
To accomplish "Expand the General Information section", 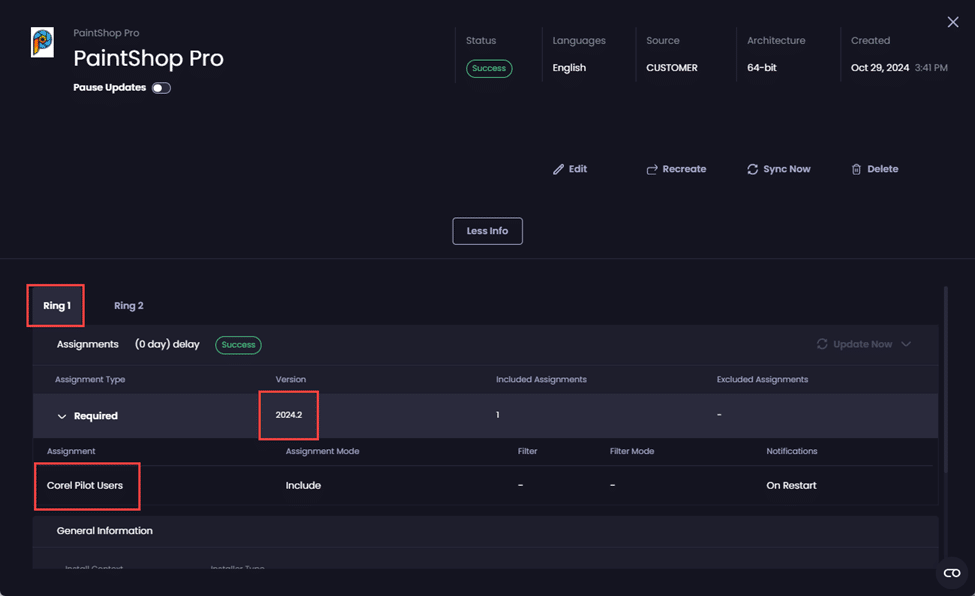I will (105, 531).
